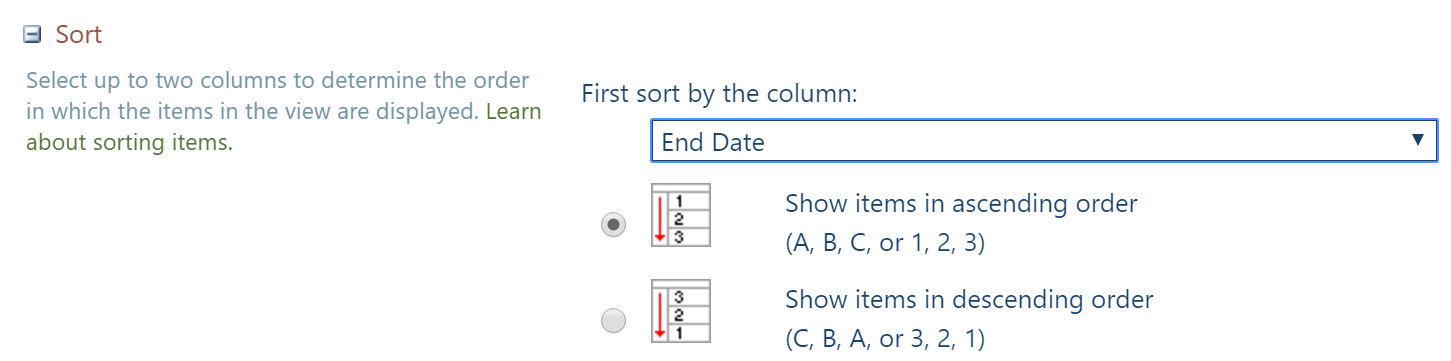Click 'Show items in ascending order' label

click(961, 204)
